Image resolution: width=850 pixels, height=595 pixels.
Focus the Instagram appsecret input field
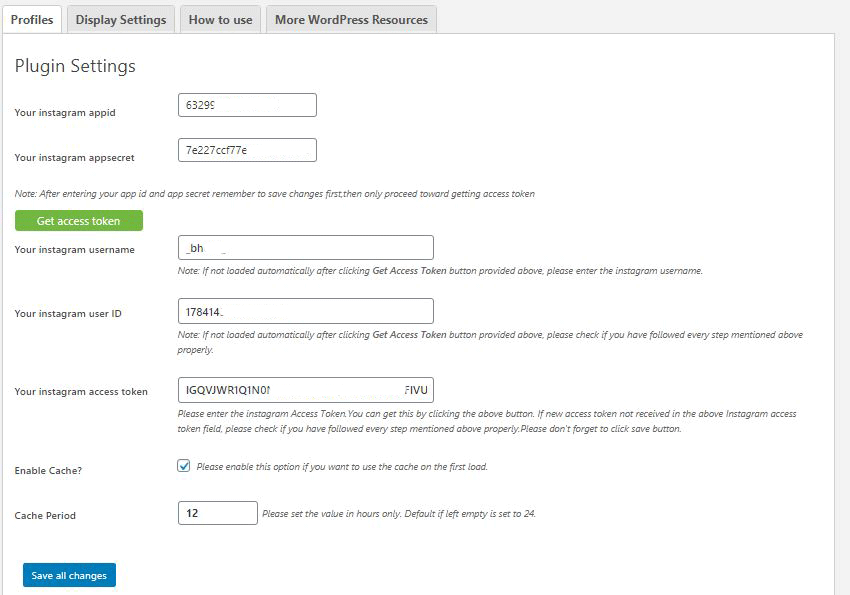point(247,150)
